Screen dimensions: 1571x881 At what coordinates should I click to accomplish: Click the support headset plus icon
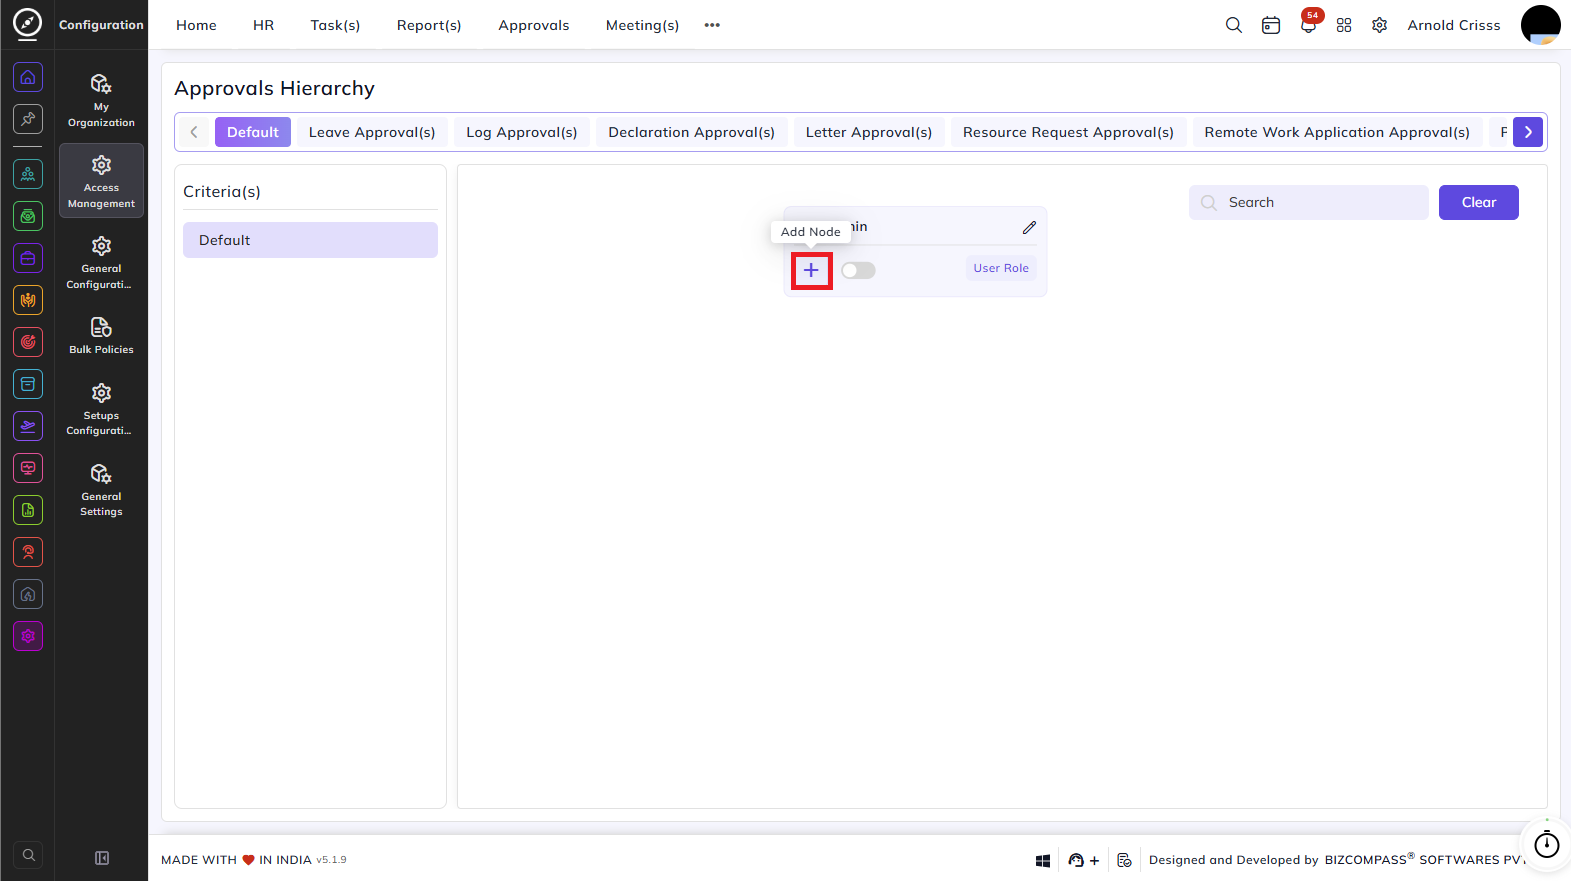tap(1084, 860)
